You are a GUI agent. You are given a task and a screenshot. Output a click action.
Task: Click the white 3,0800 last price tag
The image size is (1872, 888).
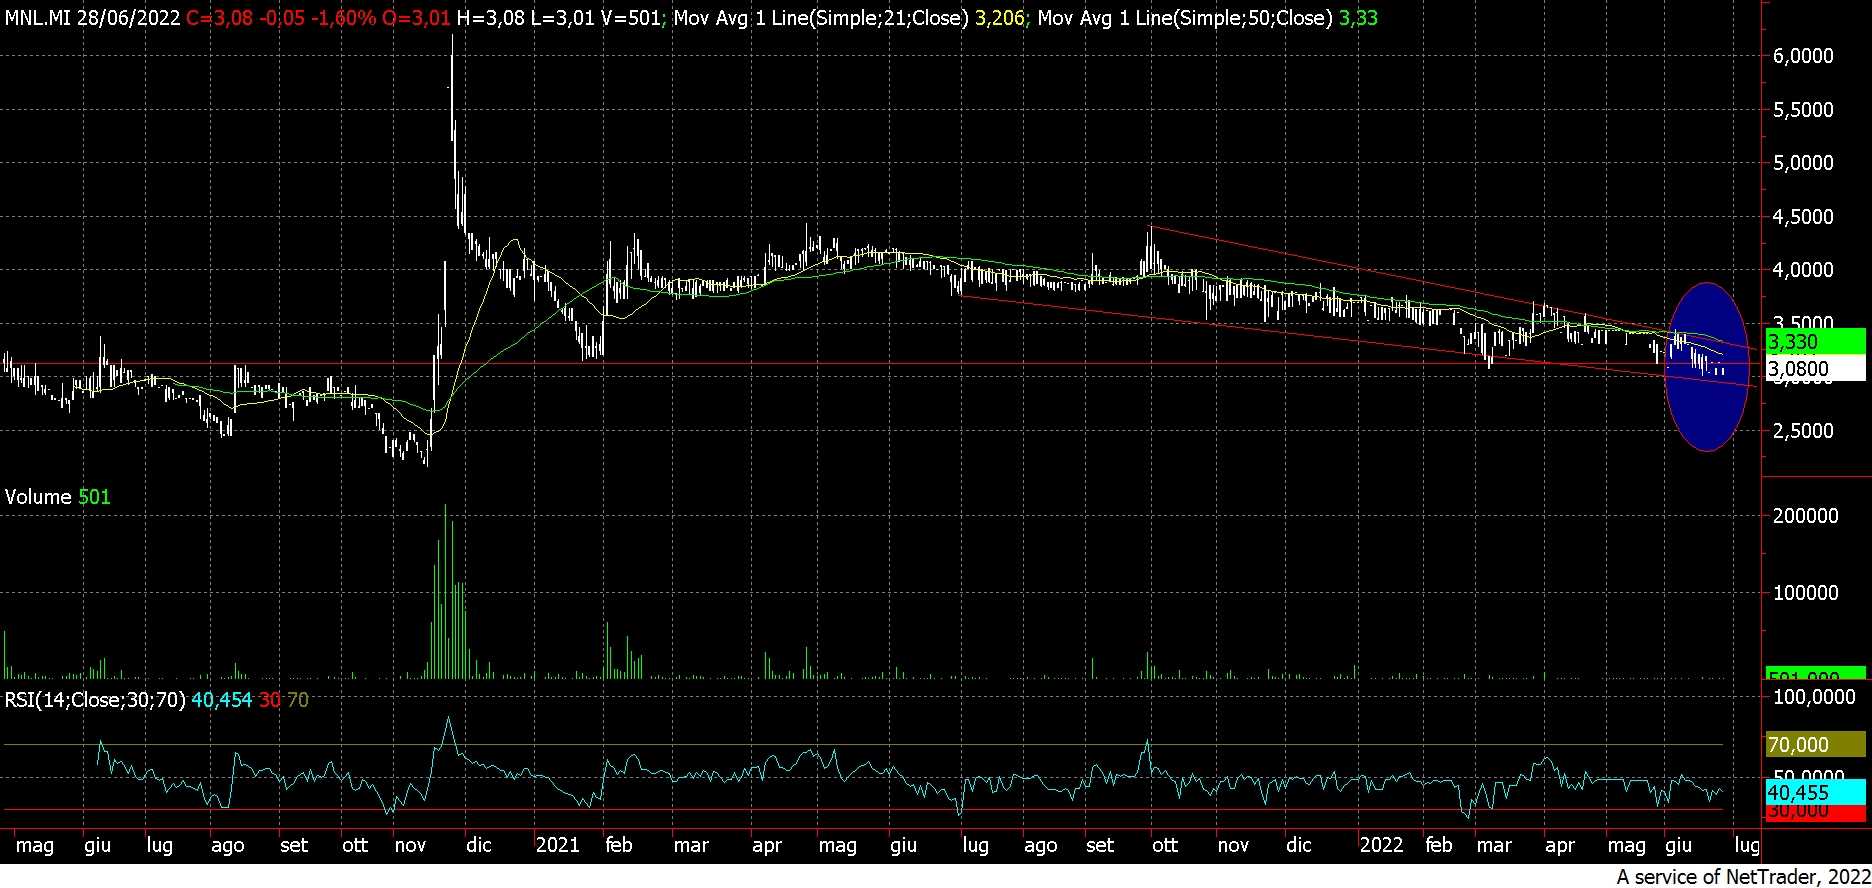pyautogui.click(x=1814, y=369)
